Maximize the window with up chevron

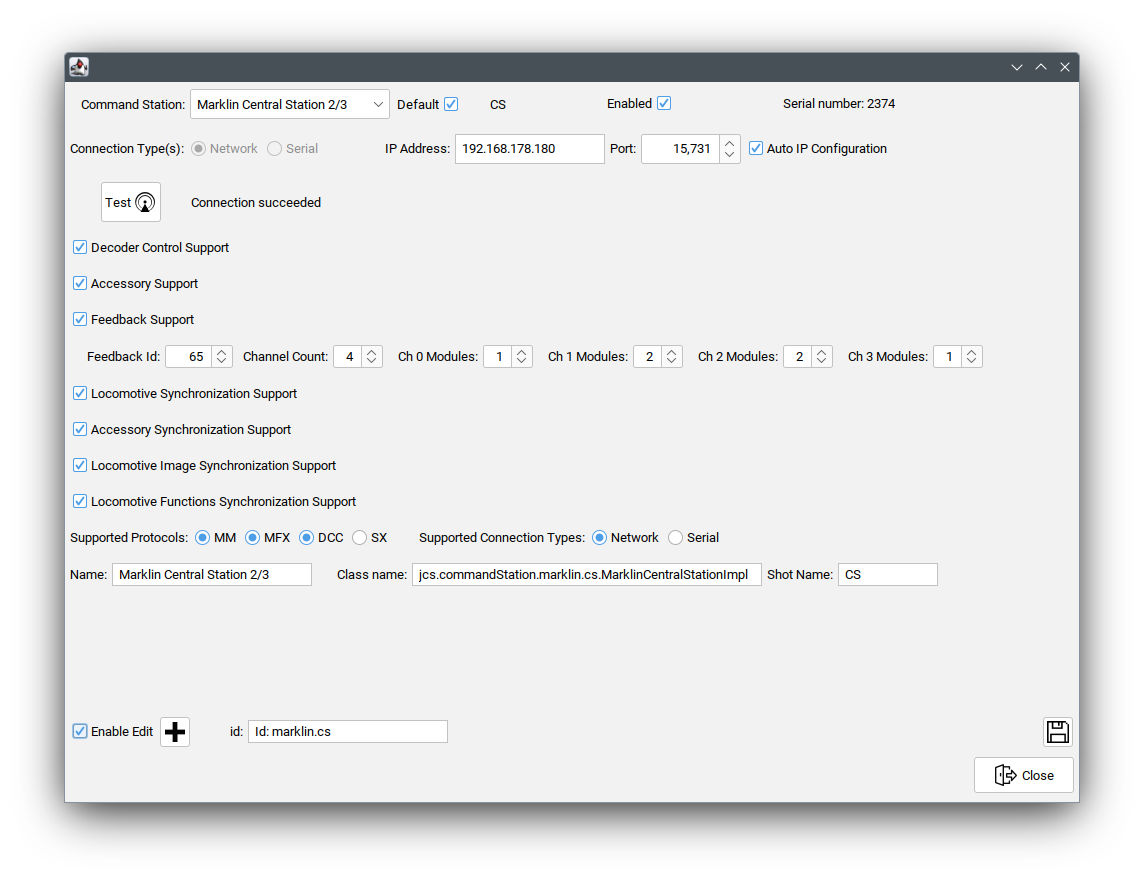point(1041,67)
